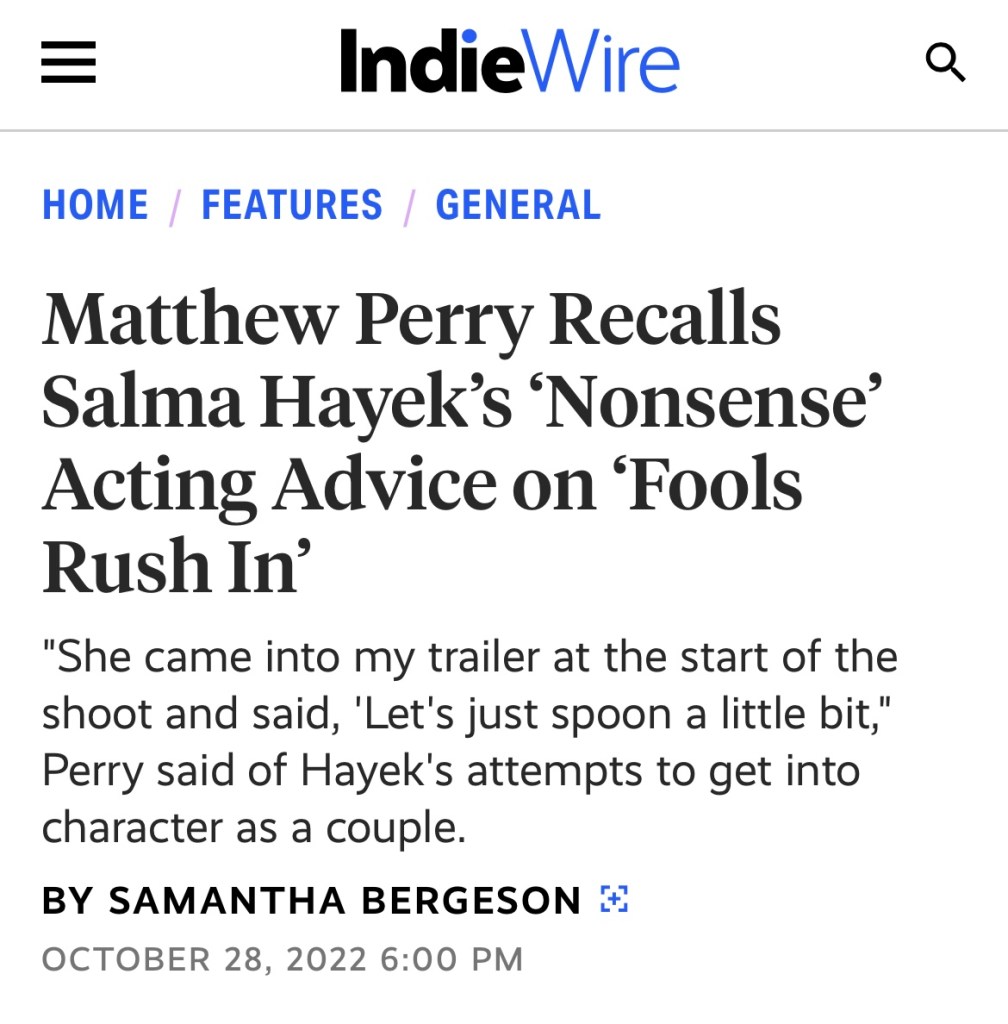Select the GENERAL breadcrumb category
Viewport: 1008px width, 1024px height.
[518, 205]
